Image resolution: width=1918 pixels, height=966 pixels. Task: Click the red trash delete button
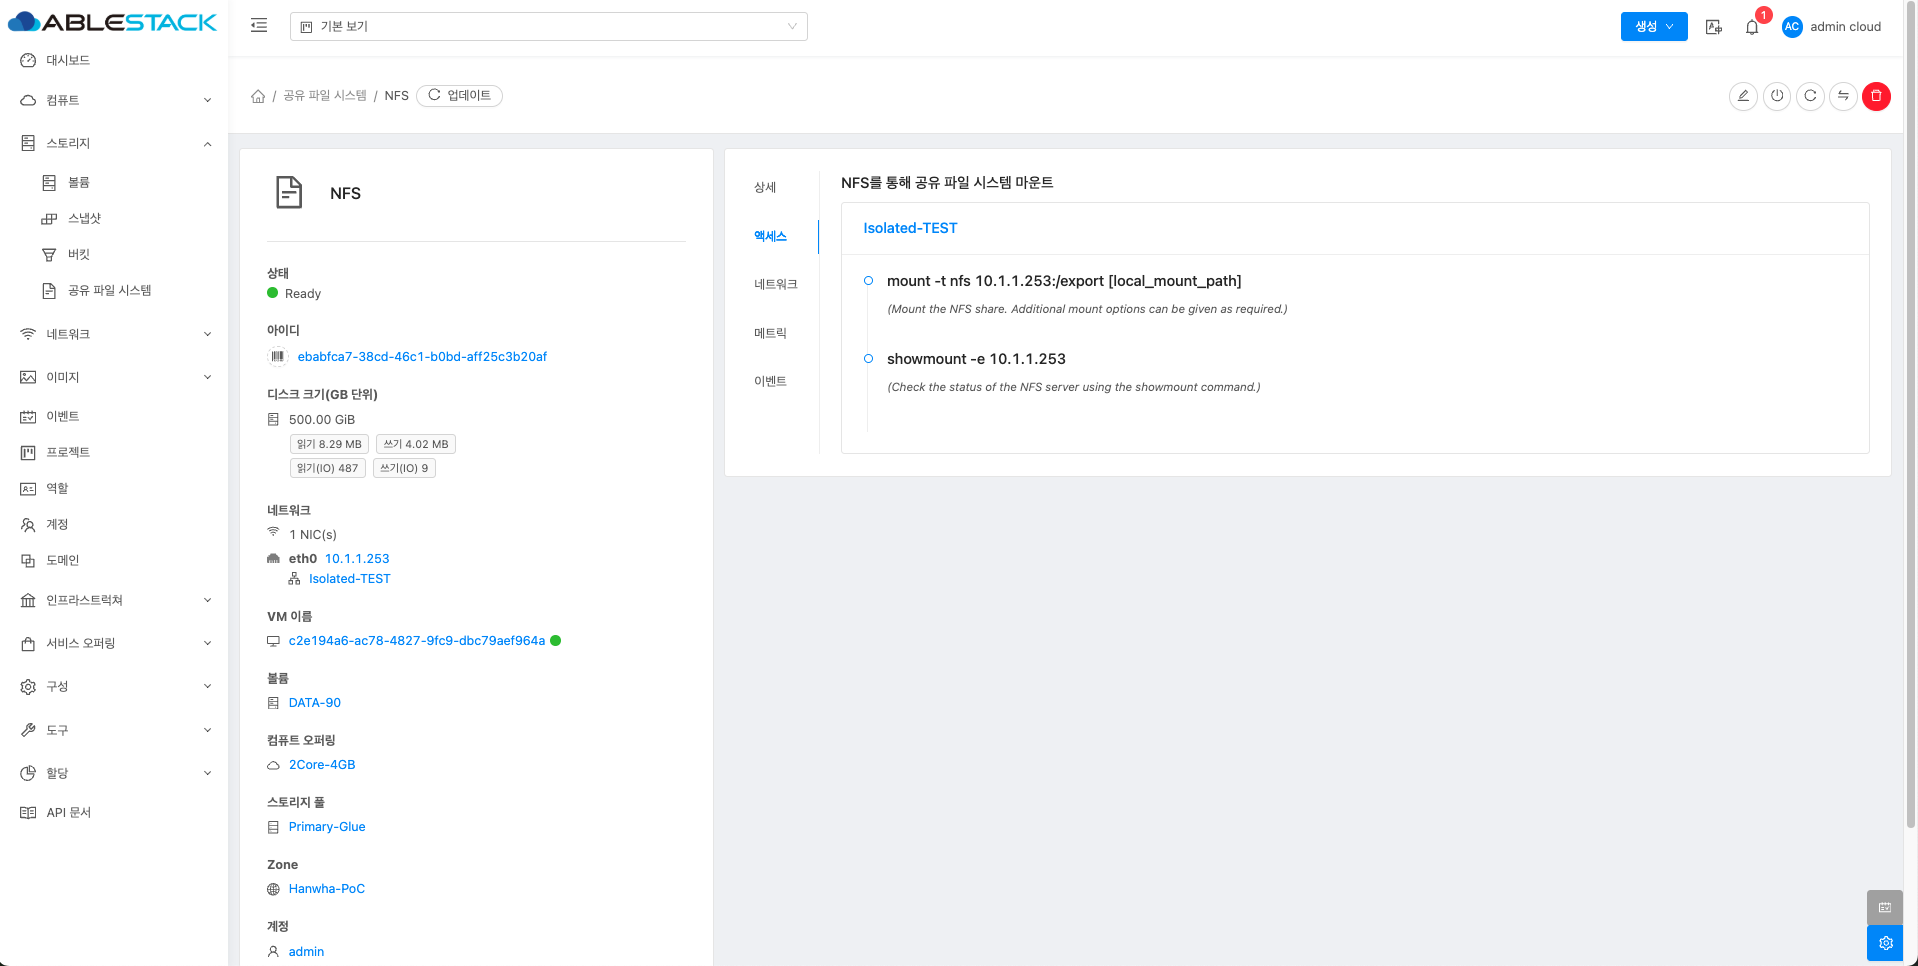[1876, 96]
